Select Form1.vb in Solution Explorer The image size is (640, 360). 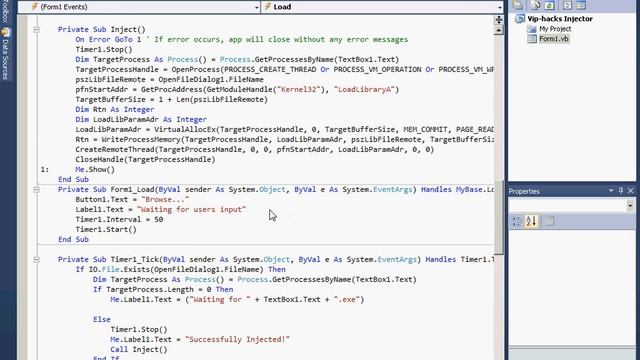(553, 39)
